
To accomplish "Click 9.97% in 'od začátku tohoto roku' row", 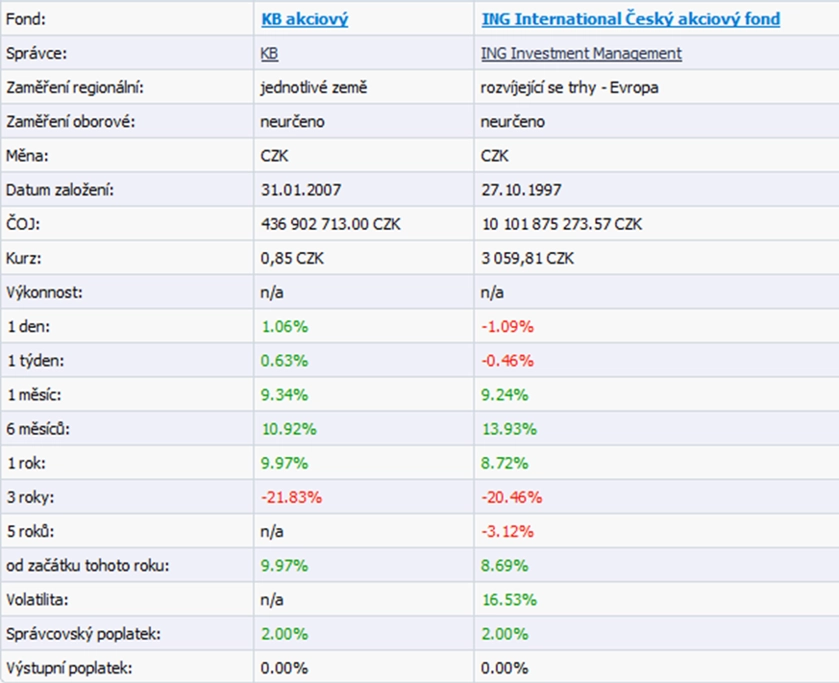I will coord(284,566).
